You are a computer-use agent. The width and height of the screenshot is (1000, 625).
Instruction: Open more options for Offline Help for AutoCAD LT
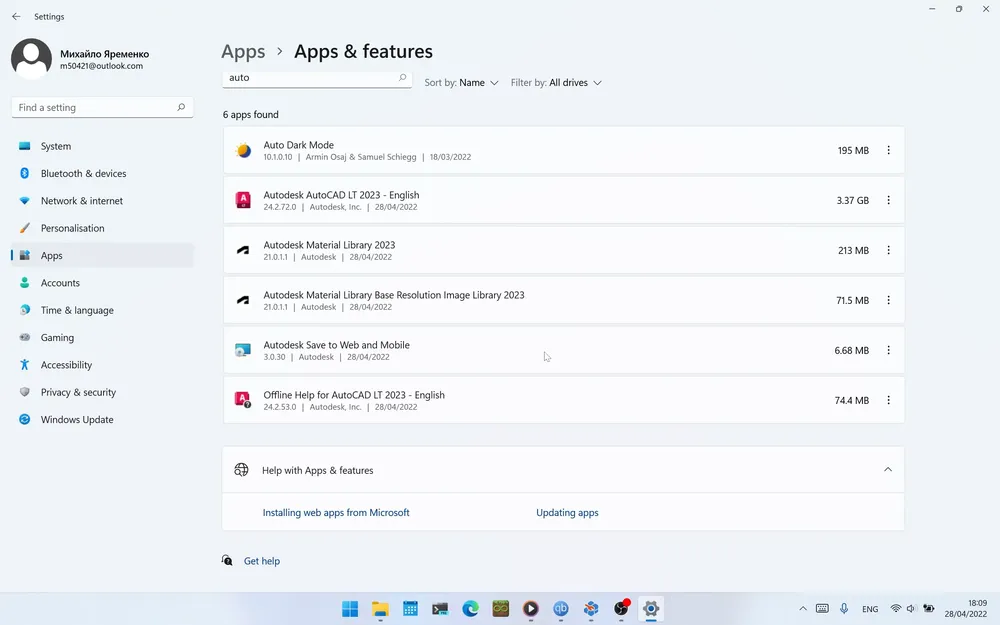tap(888, 401)
